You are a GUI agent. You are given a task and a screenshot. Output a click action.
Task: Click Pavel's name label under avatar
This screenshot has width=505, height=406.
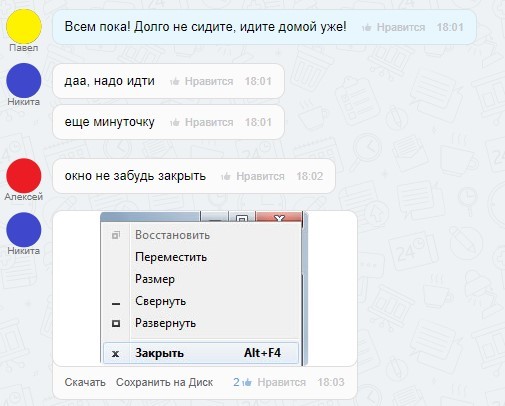[x=24, y=48]
